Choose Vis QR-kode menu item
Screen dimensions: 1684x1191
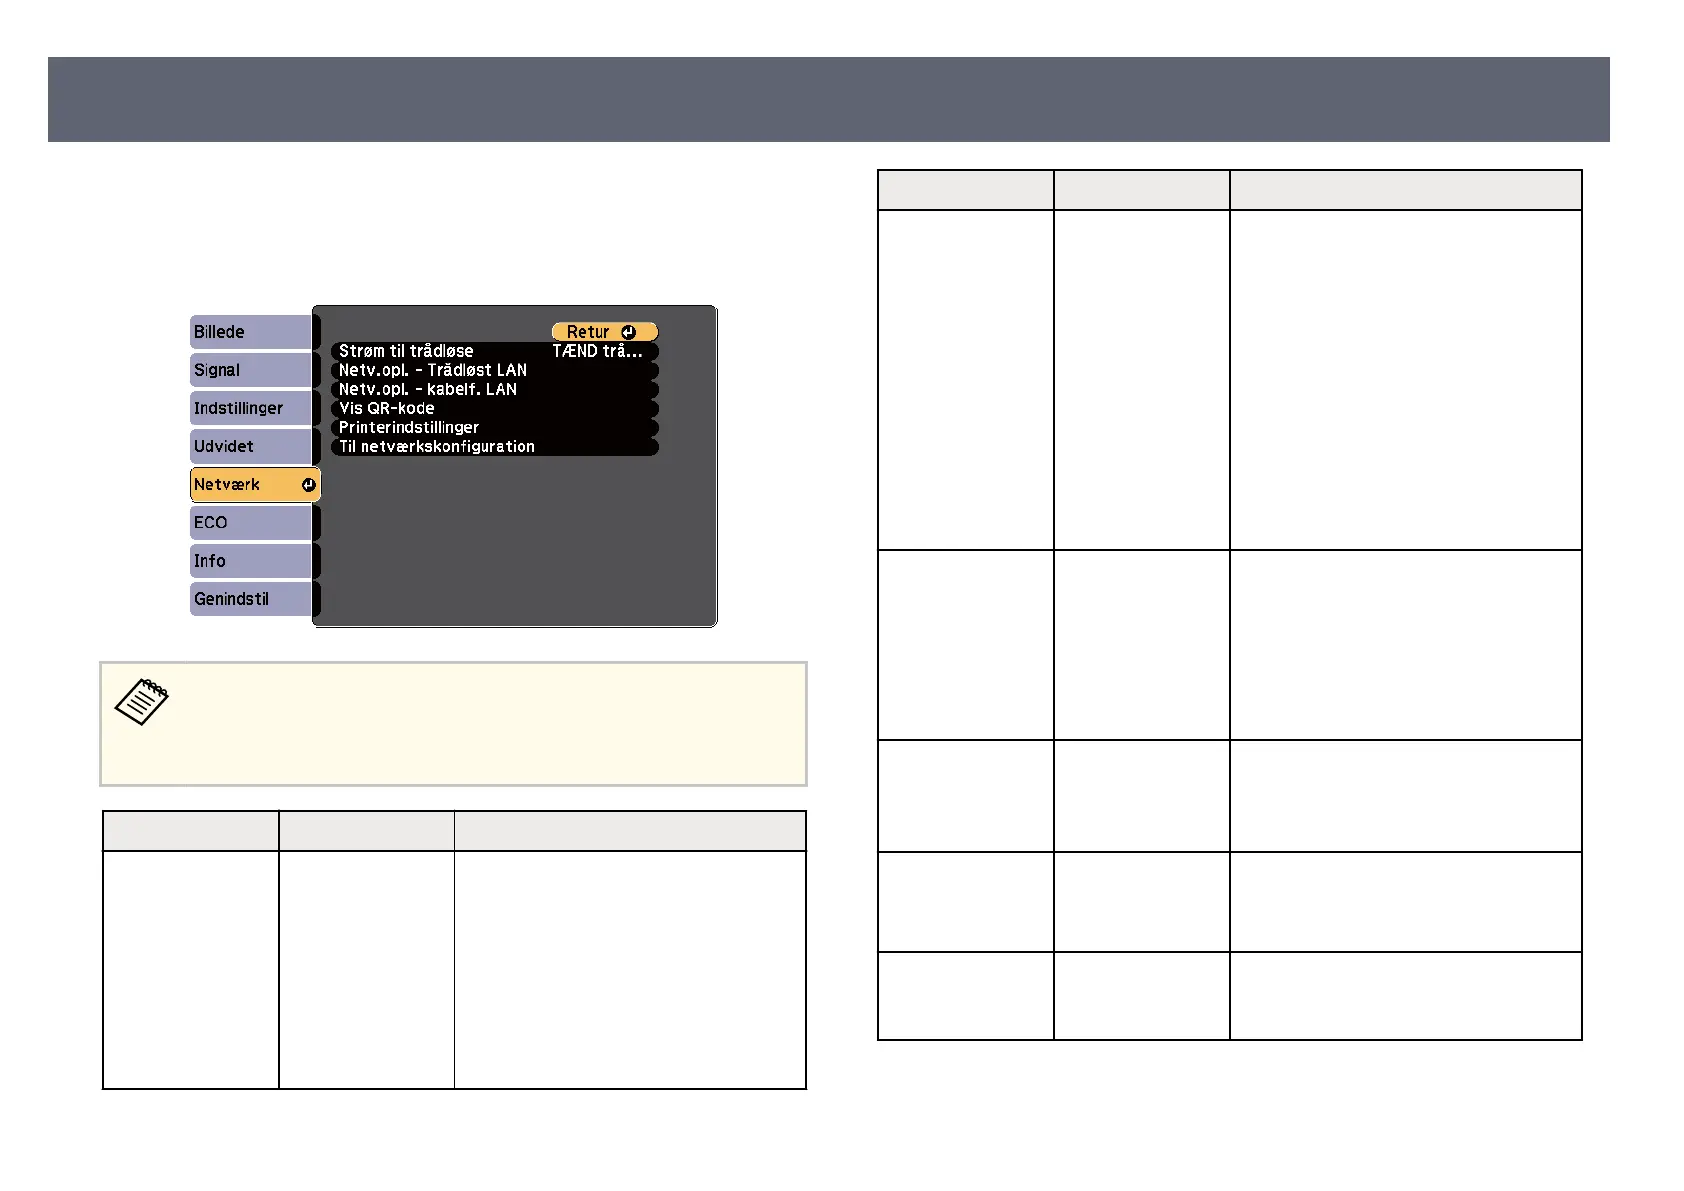pos(387,408)
